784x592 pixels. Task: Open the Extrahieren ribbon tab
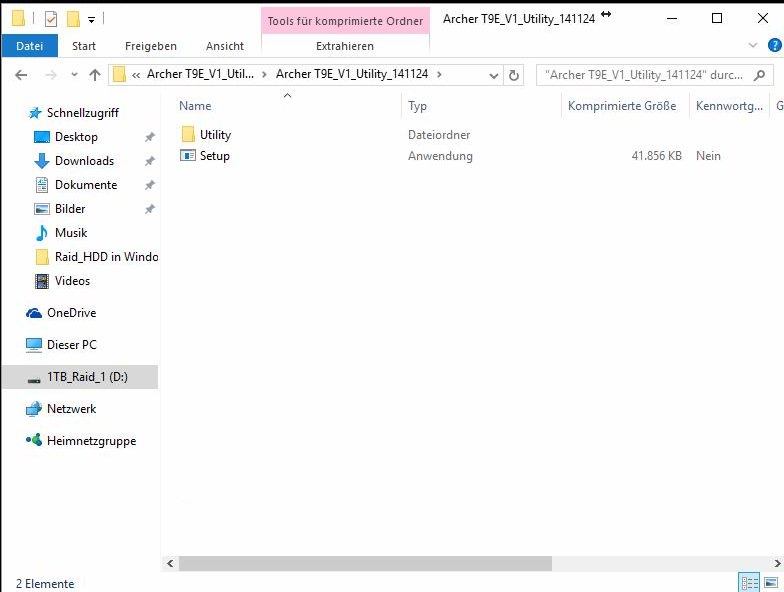(344, 46)
